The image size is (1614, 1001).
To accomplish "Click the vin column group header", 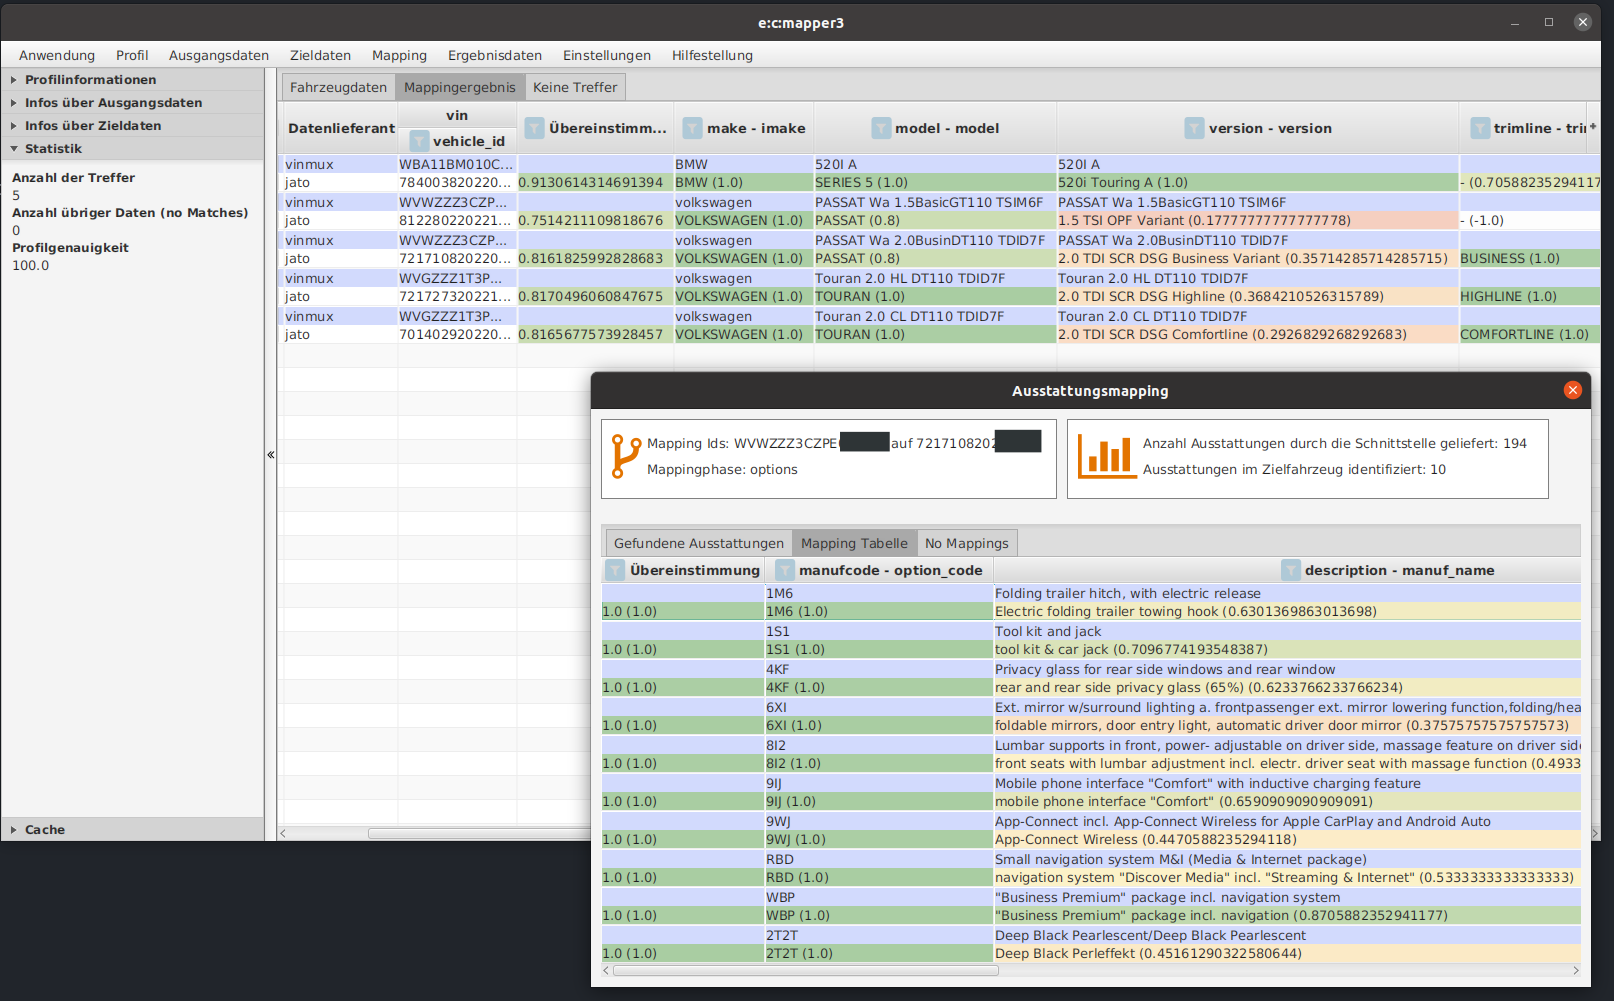I will (x=457, y=115).
